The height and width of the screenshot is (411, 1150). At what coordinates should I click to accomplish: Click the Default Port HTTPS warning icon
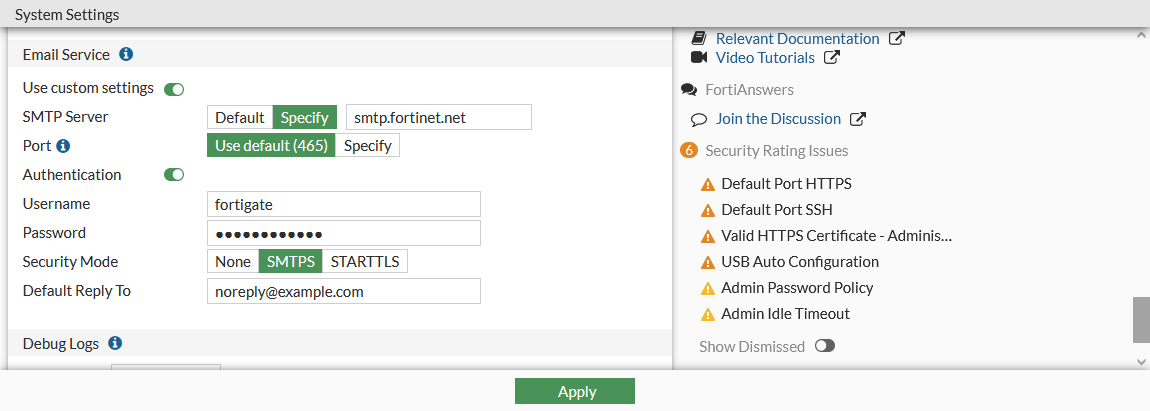pyautogui.click(x=708, y=184)
